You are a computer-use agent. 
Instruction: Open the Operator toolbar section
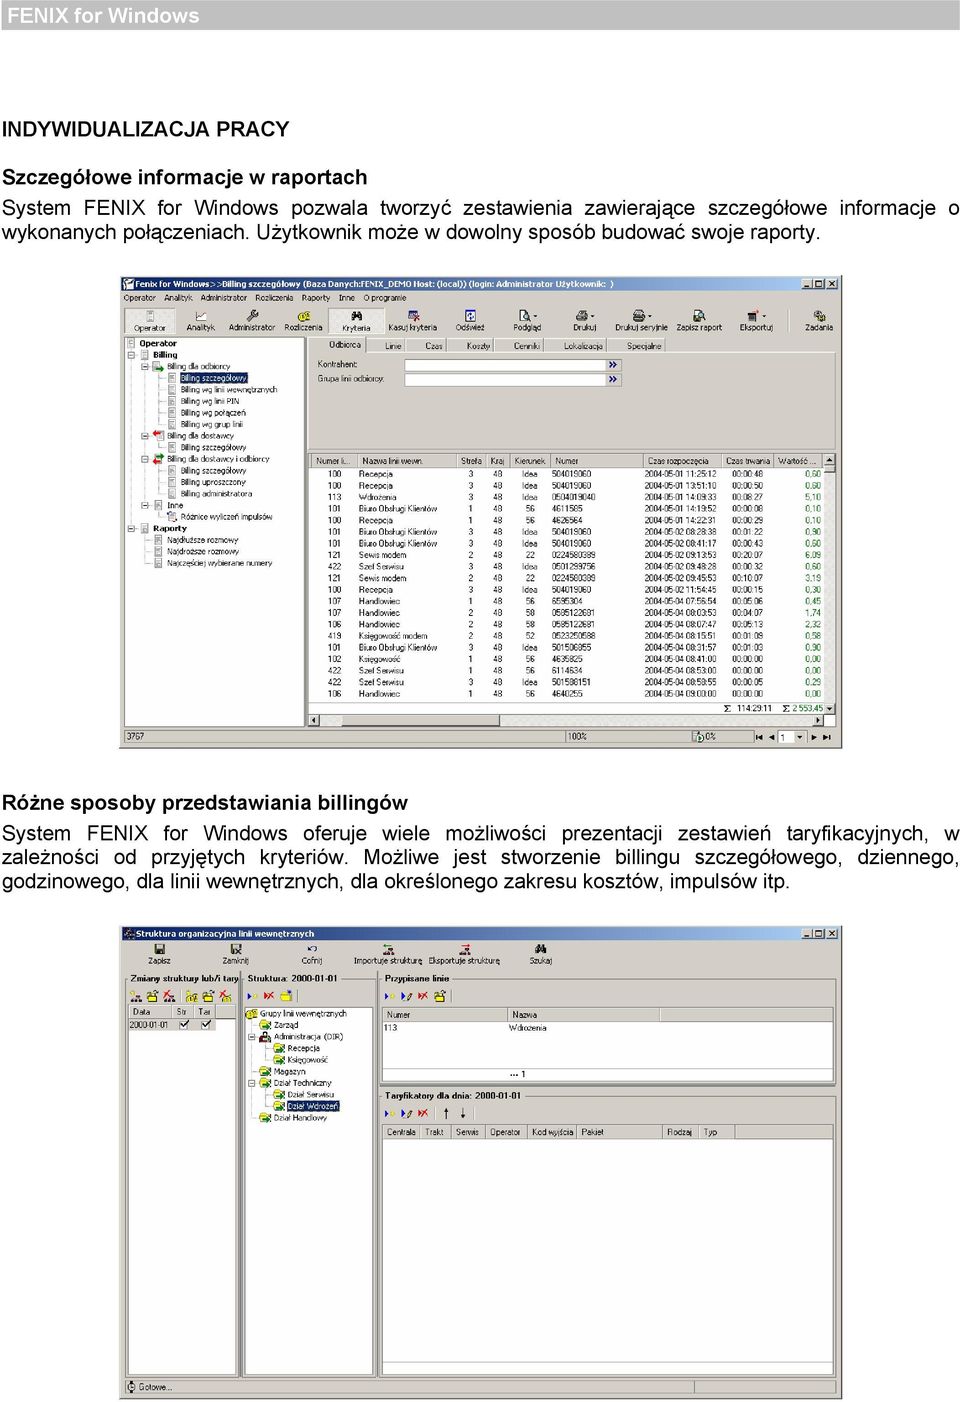click(x=150, y=321)
